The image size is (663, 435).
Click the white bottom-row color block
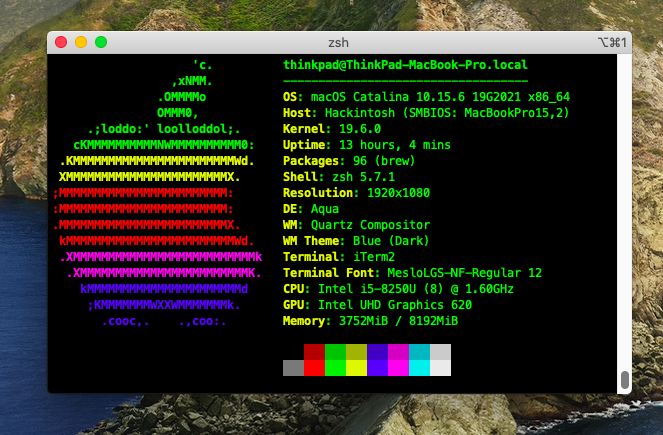coord(441,368)
